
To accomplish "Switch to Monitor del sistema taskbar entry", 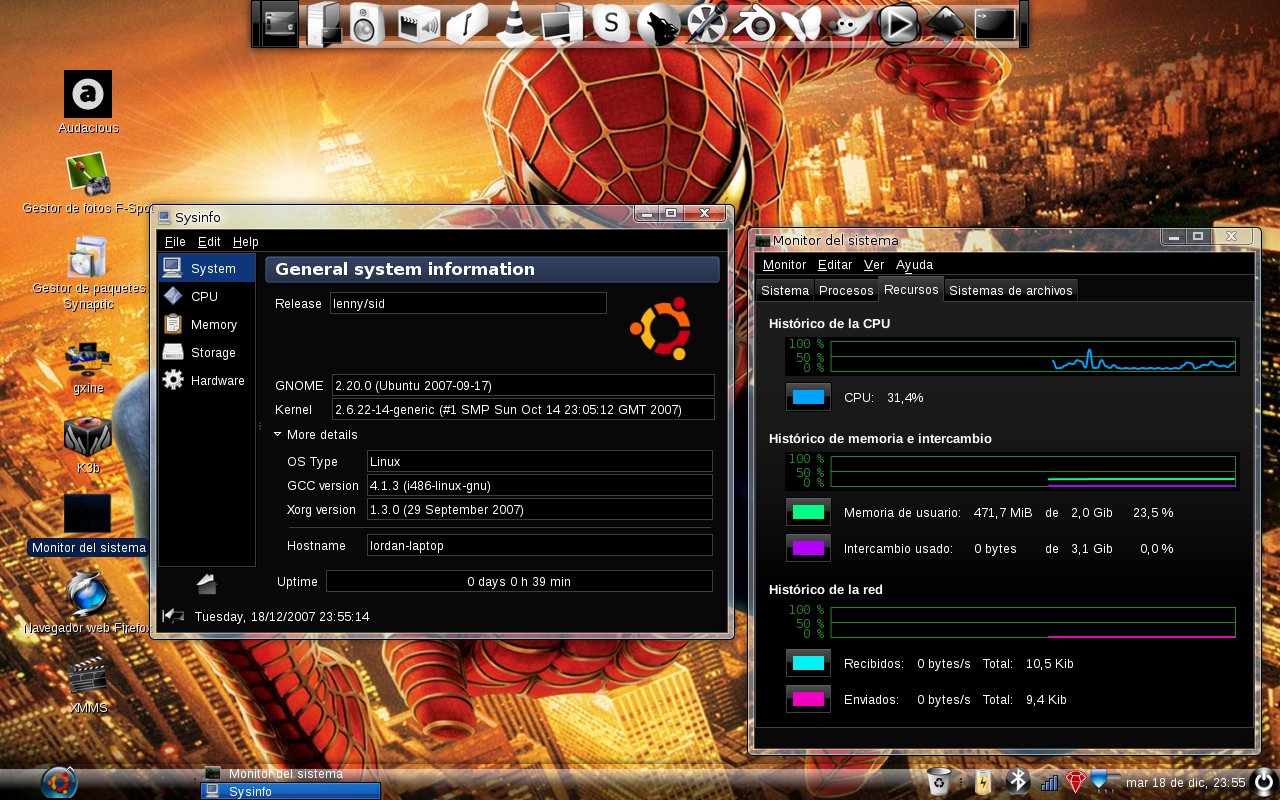I will (x=290, y=773).
